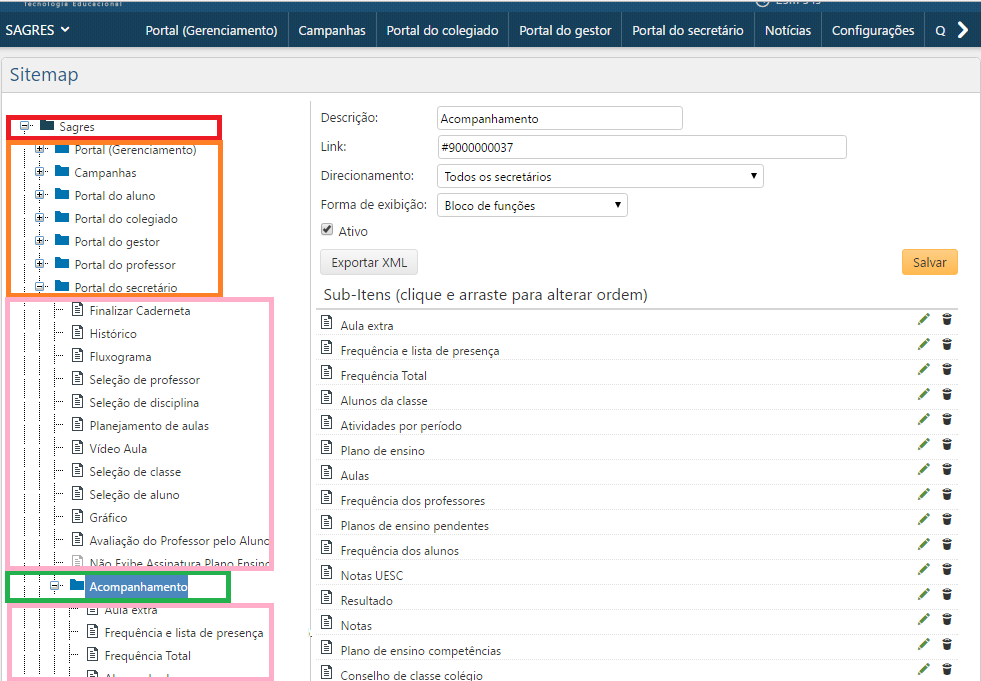Switch to the Portal do gestor tab
This screenshot has width=981, height=681.
click(564, 30)
